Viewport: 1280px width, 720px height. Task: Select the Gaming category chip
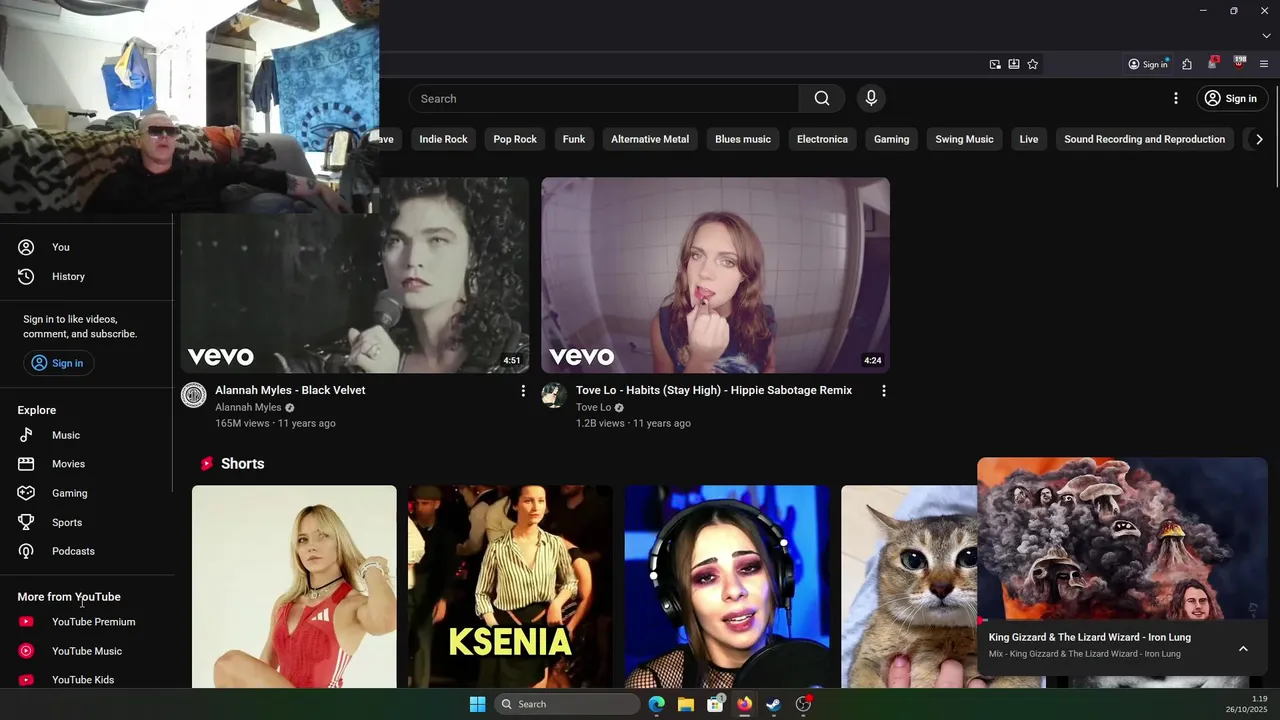tap(892, 139)
